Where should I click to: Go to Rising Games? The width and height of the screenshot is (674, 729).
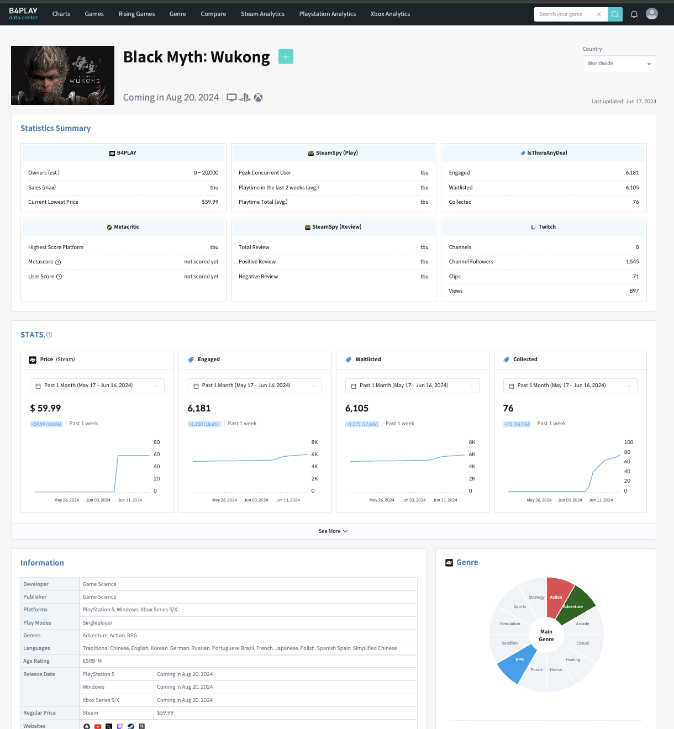[x=136, y=14]
